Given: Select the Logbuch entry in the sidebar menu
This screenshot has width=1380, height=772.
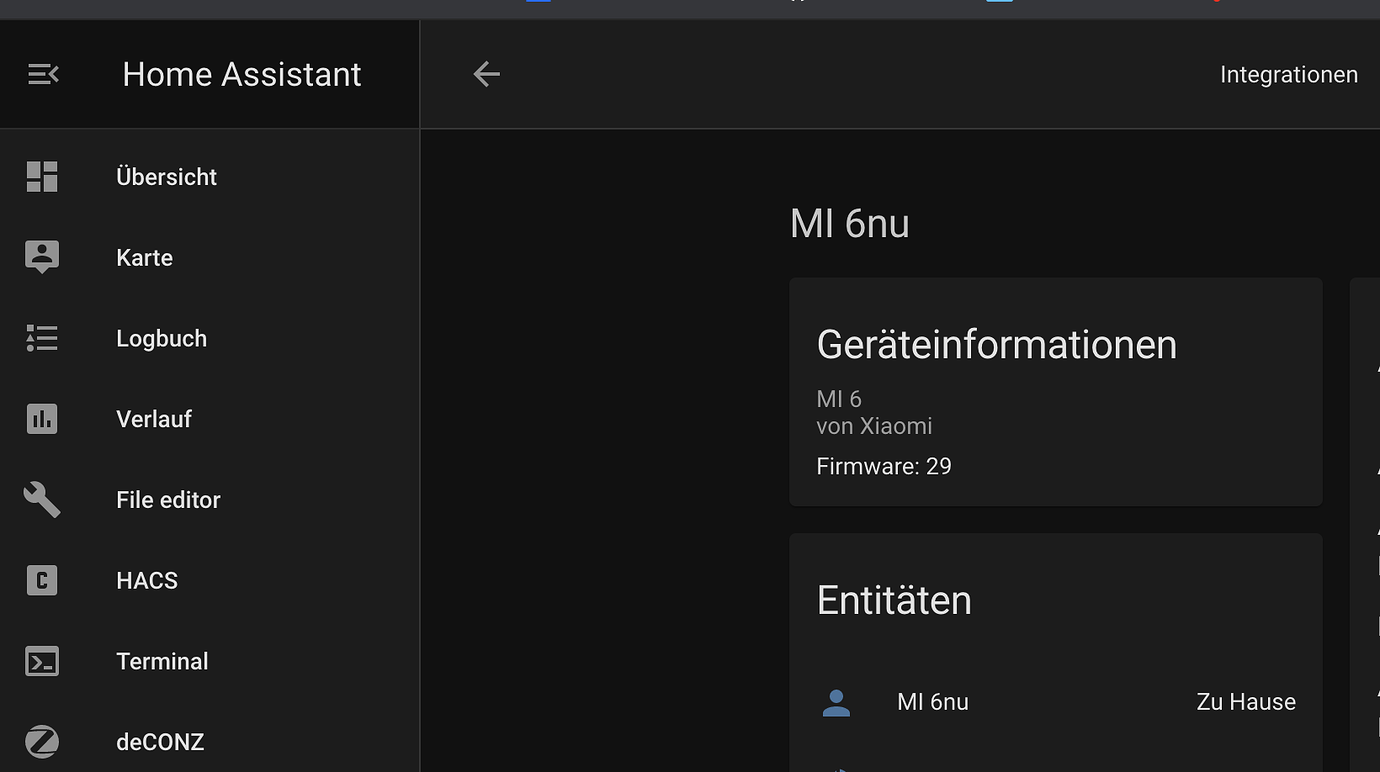Looking at the screenshot, I should pyautogui.click(x=161, y=338).
